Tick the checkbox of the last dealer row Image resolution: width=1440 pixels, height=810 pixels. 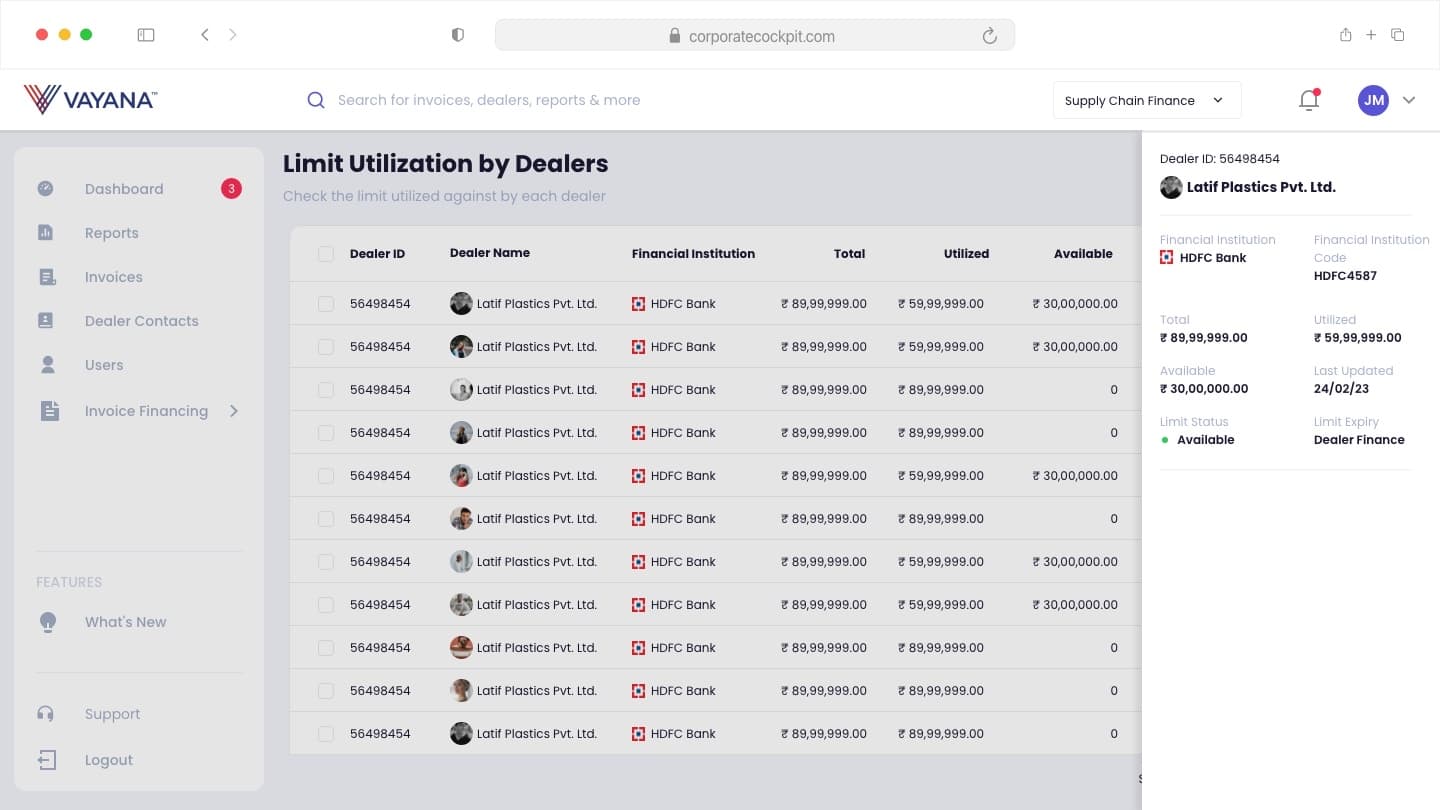[x=326, y=734]
